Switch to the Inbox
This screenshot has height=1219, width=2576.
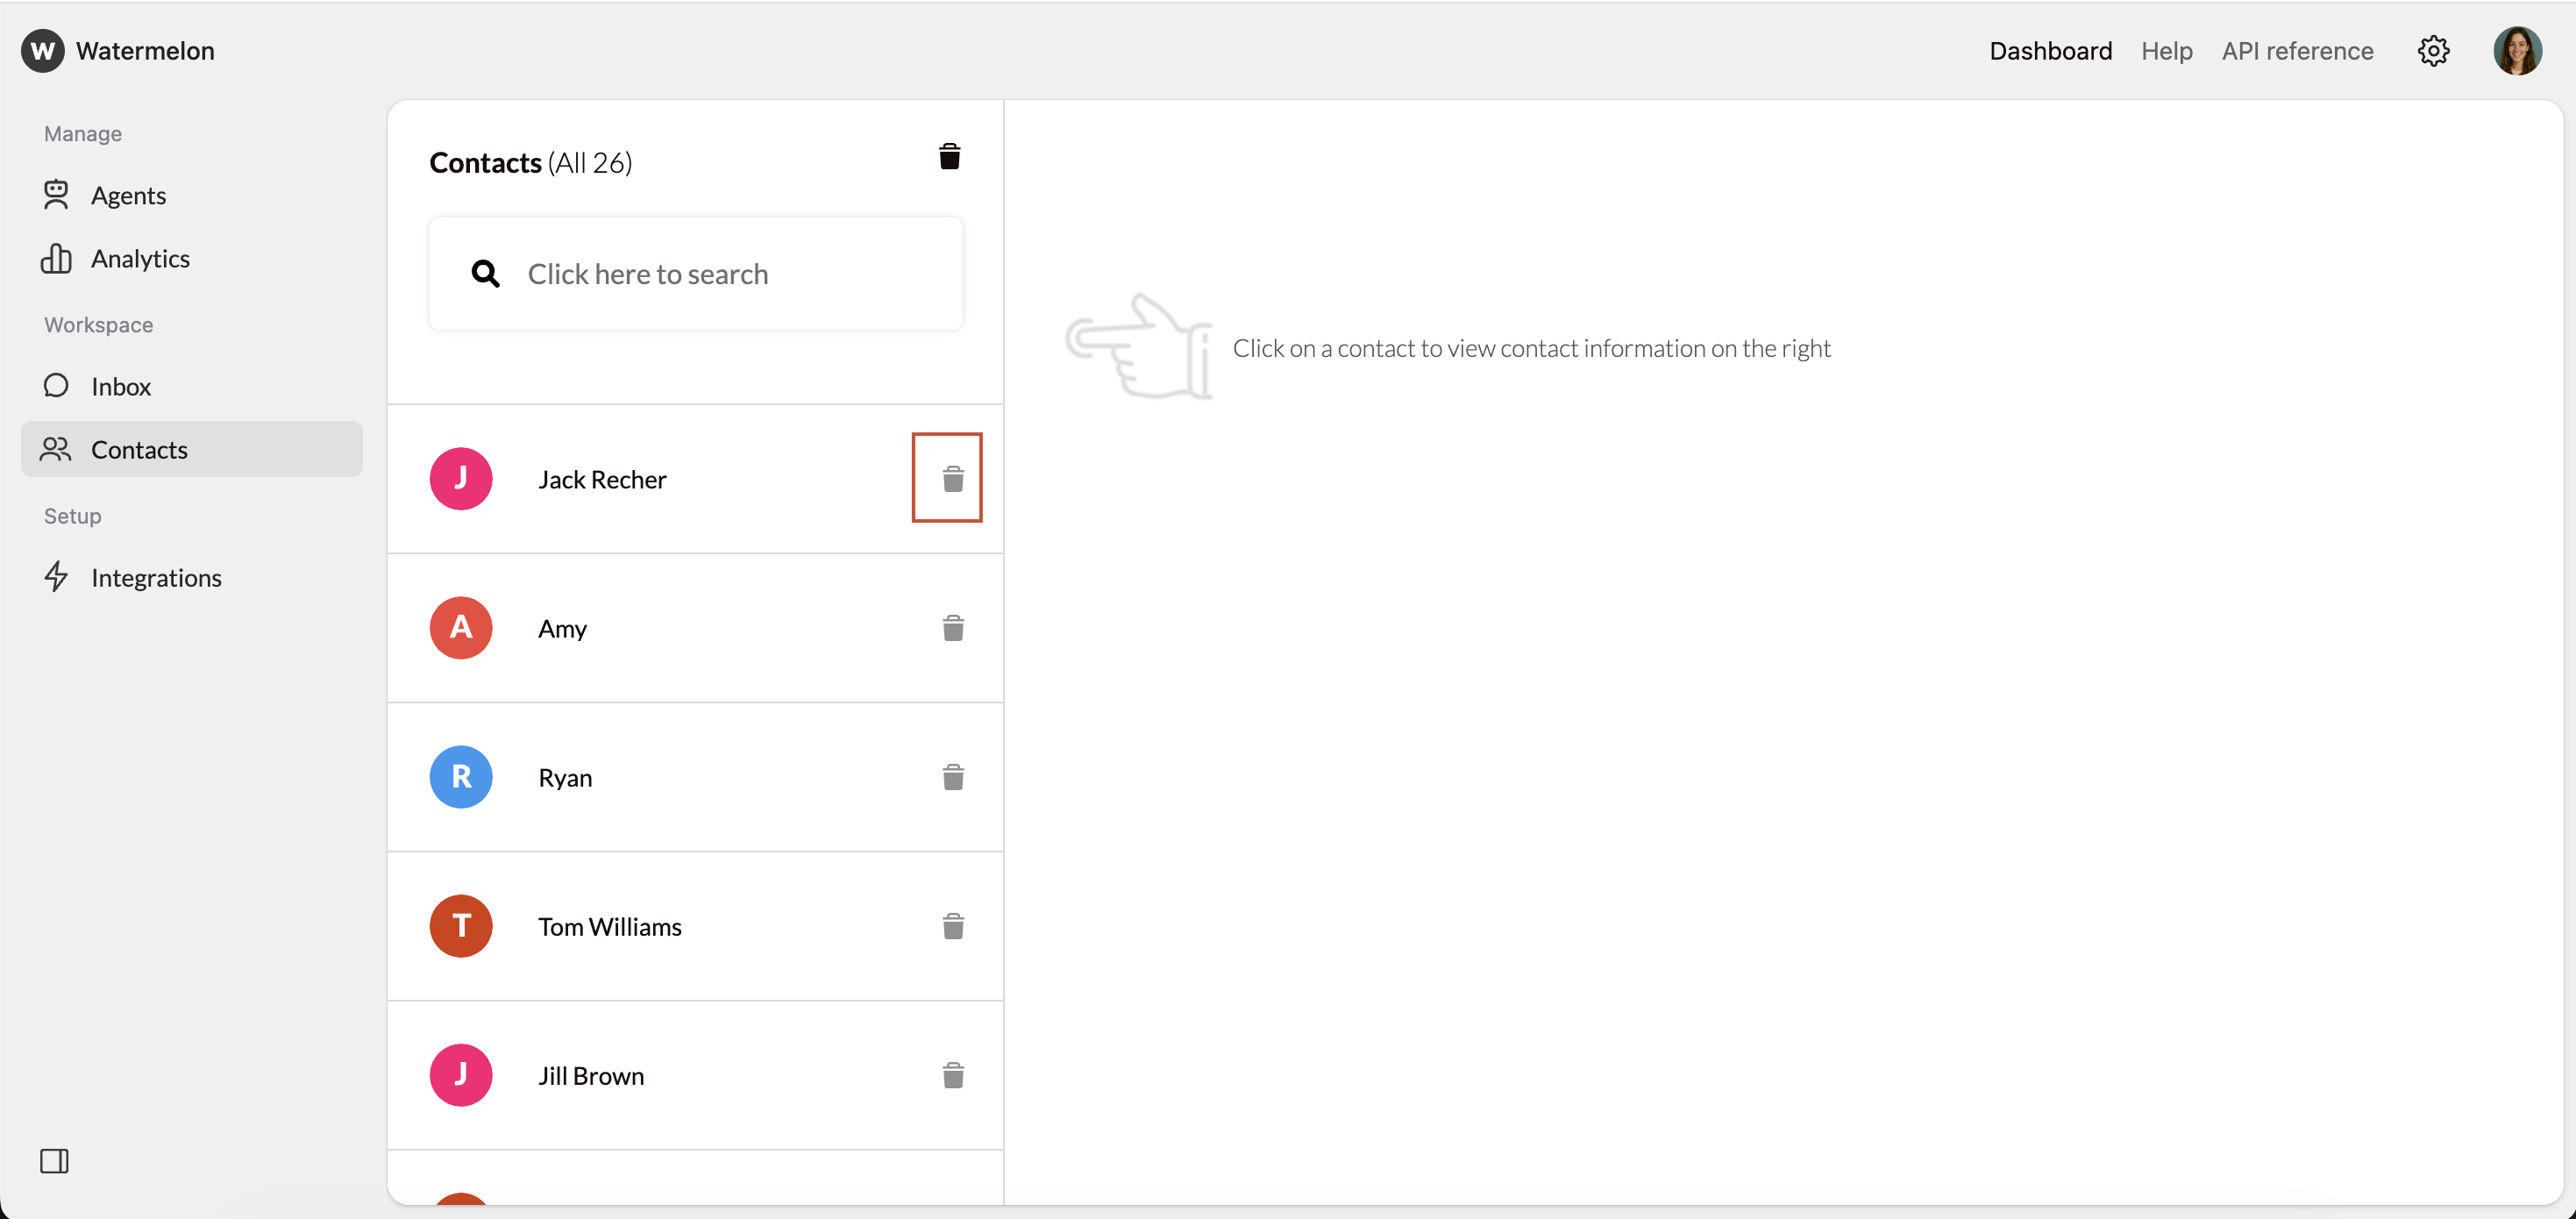click(120, 387)
